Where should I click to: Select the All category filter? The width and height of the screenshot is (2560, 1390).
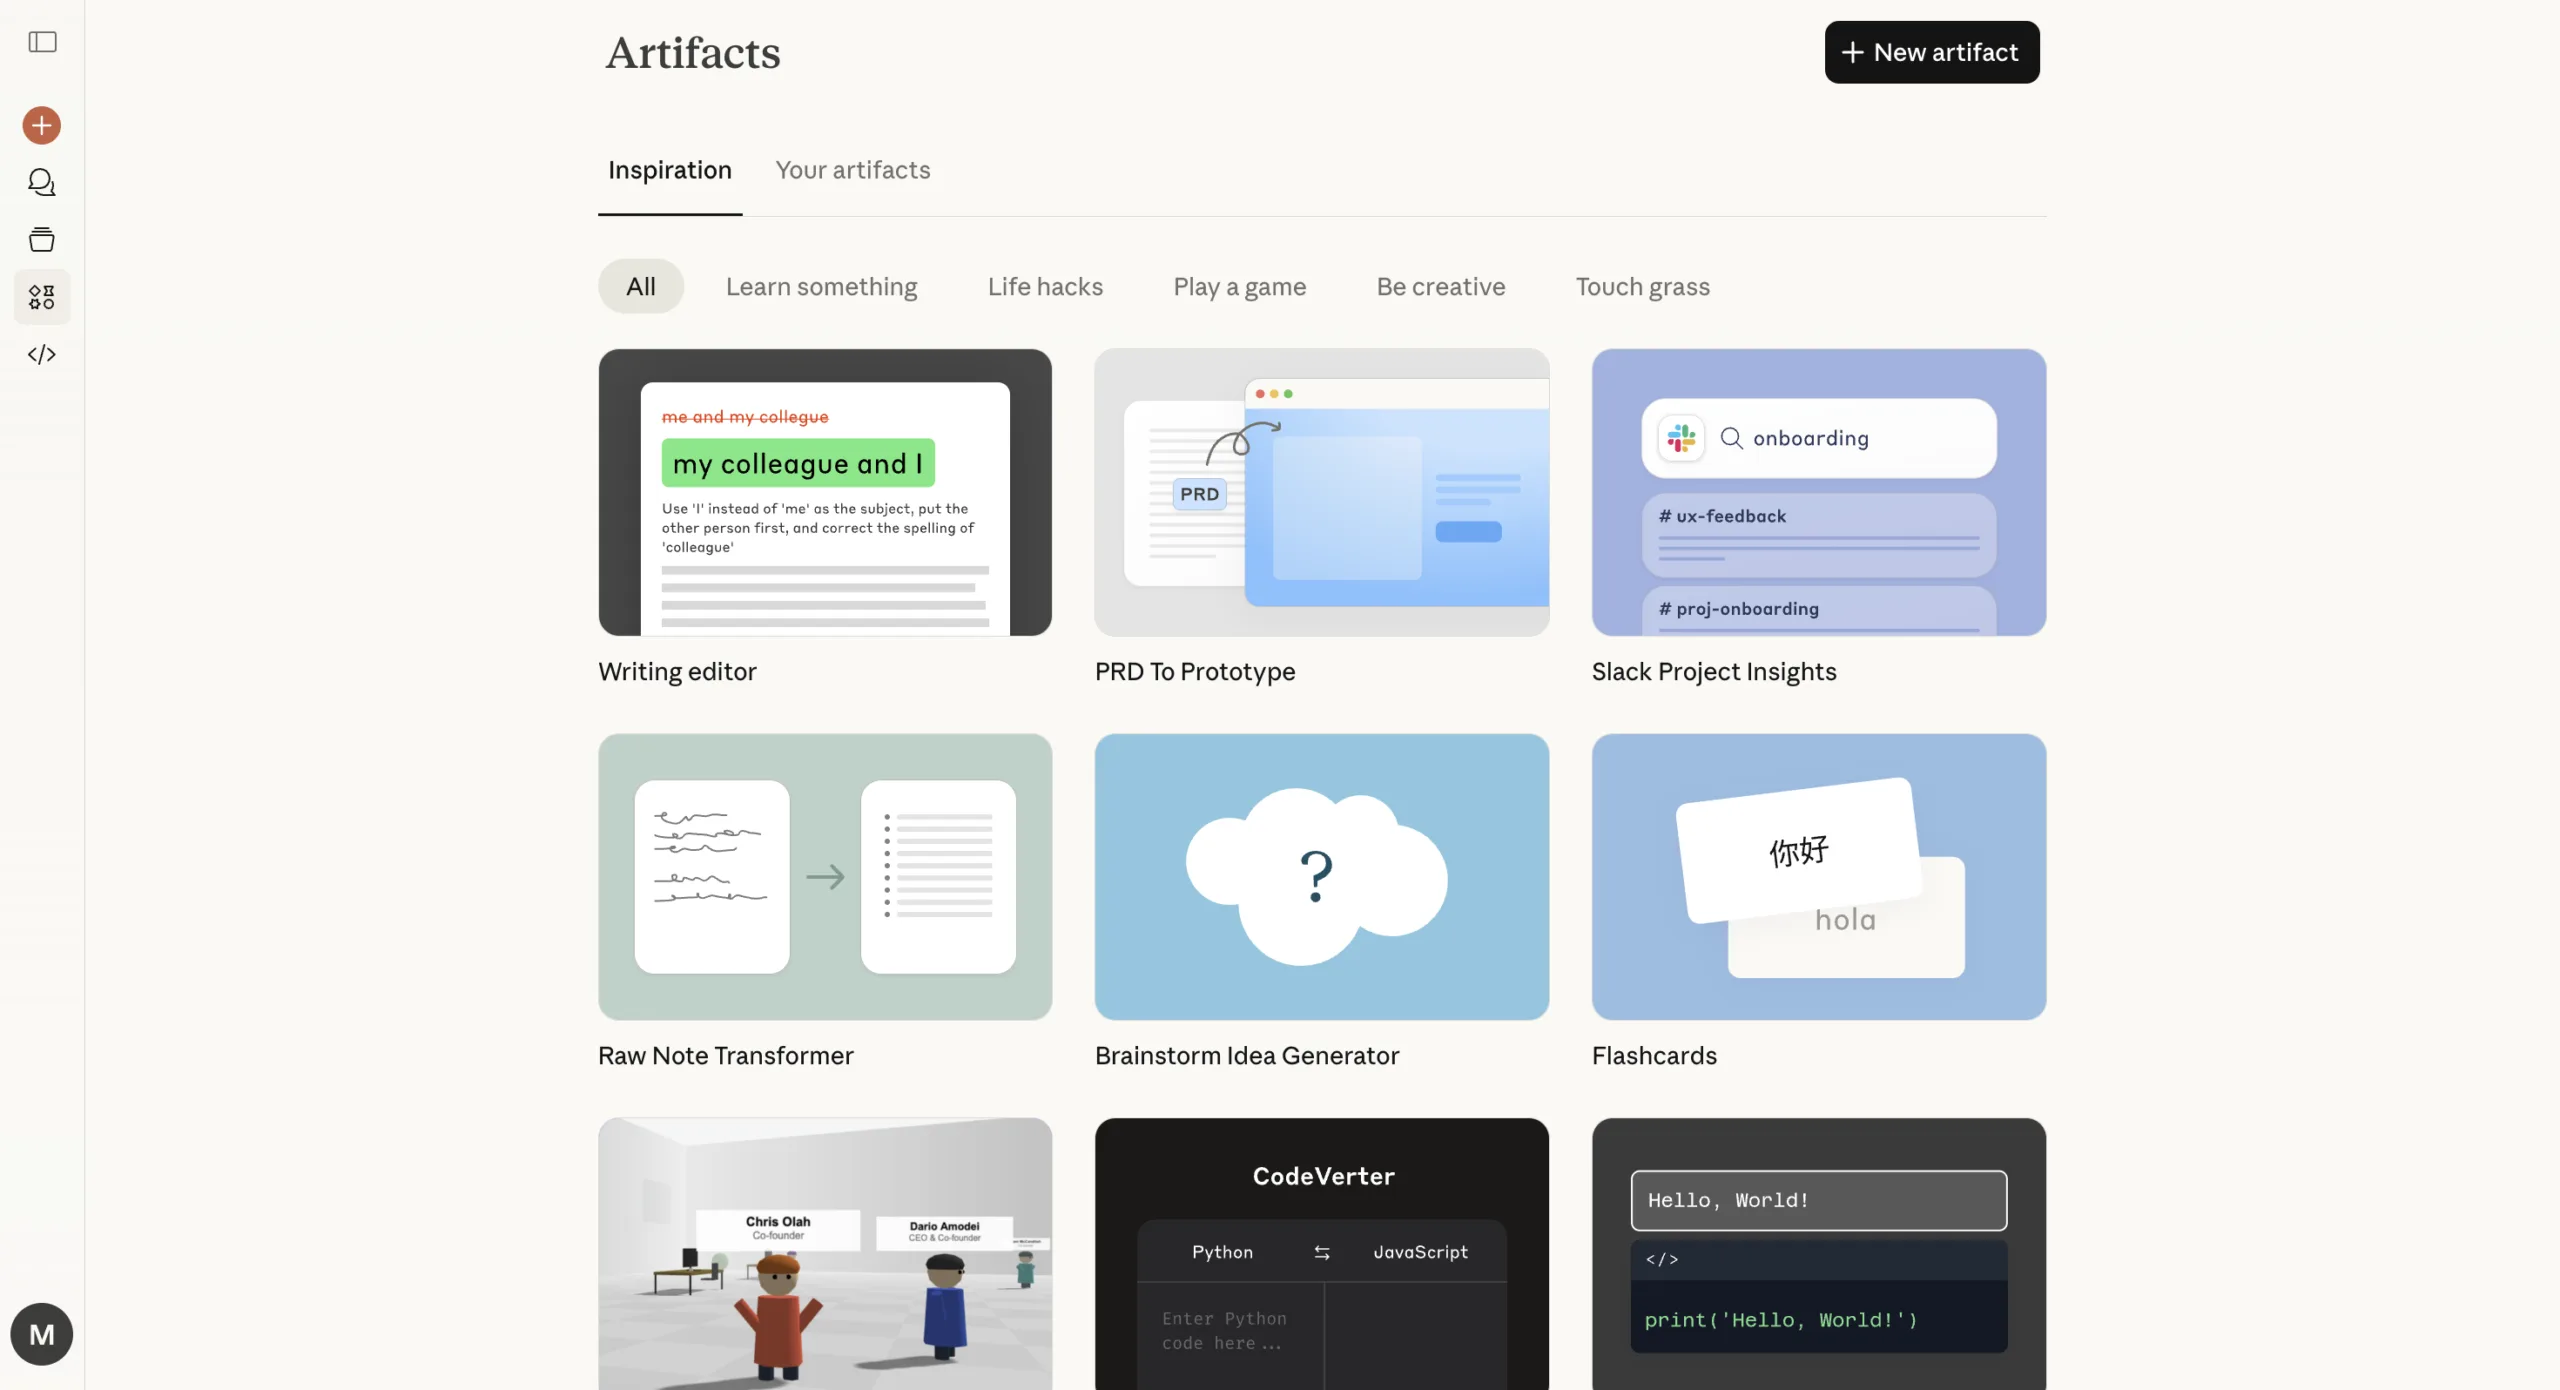click(640, 287)
